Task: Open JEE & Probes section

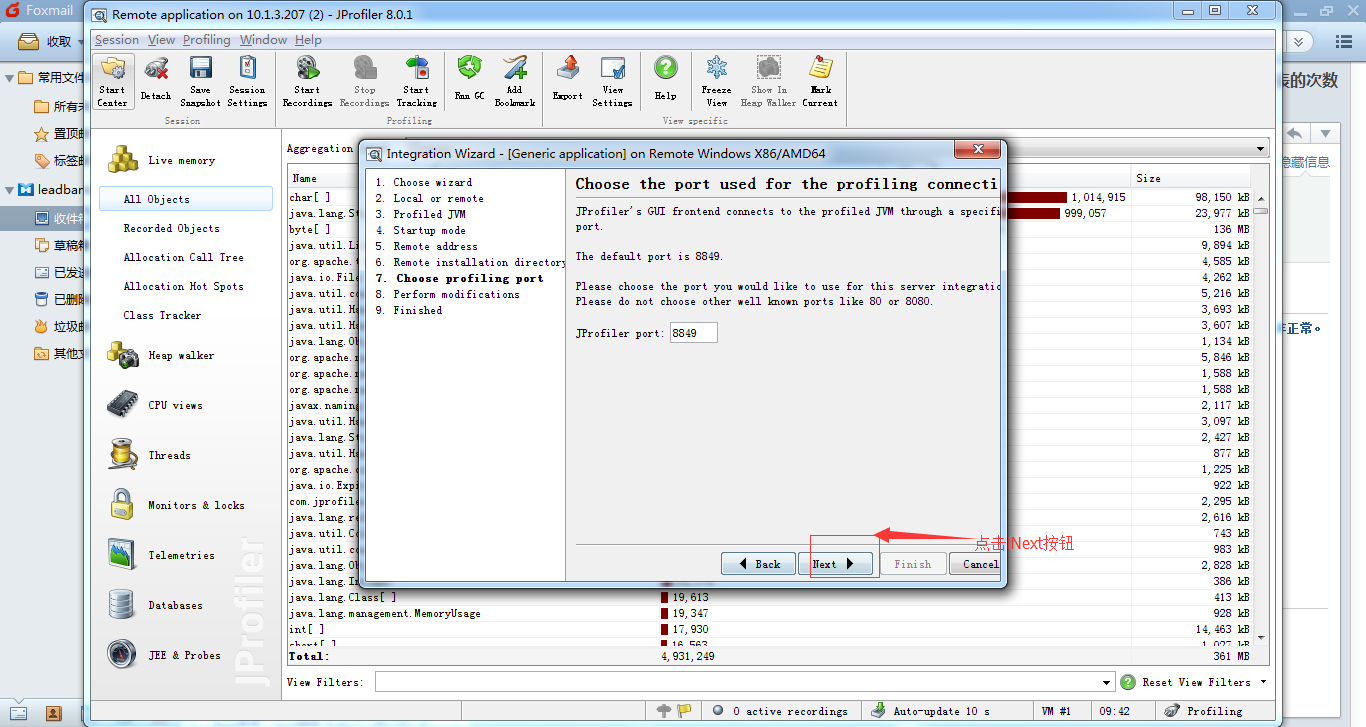Action: coord(185,655)
